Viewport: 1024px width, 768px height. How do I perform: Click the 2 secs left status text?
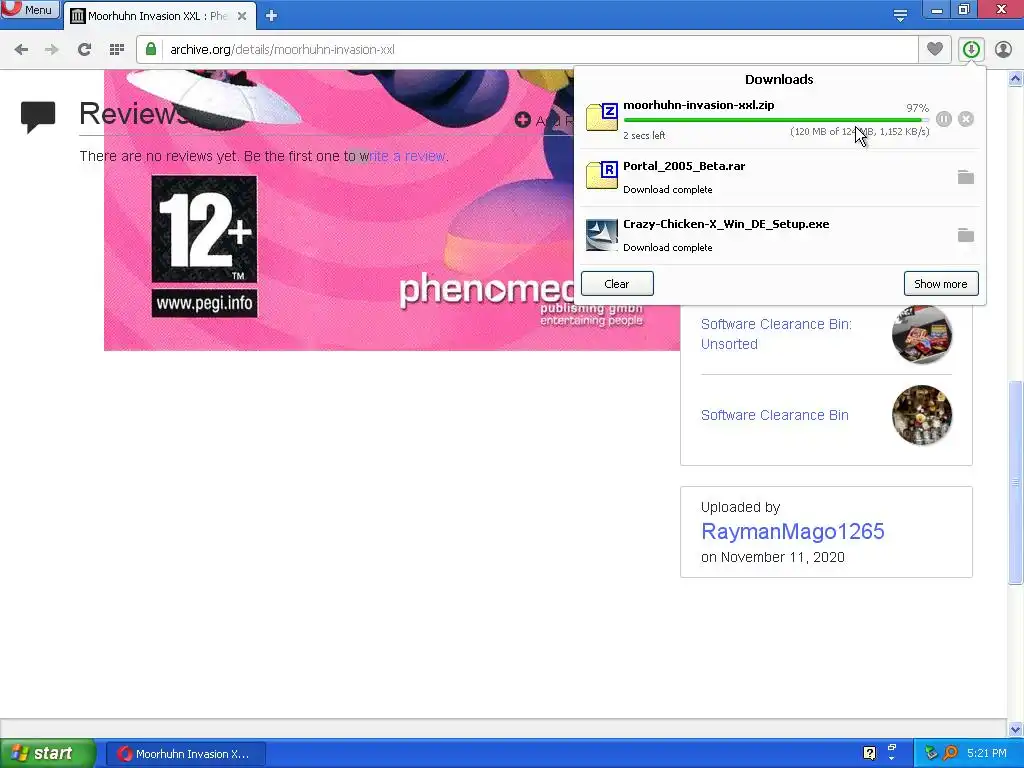tap(644, 135)
